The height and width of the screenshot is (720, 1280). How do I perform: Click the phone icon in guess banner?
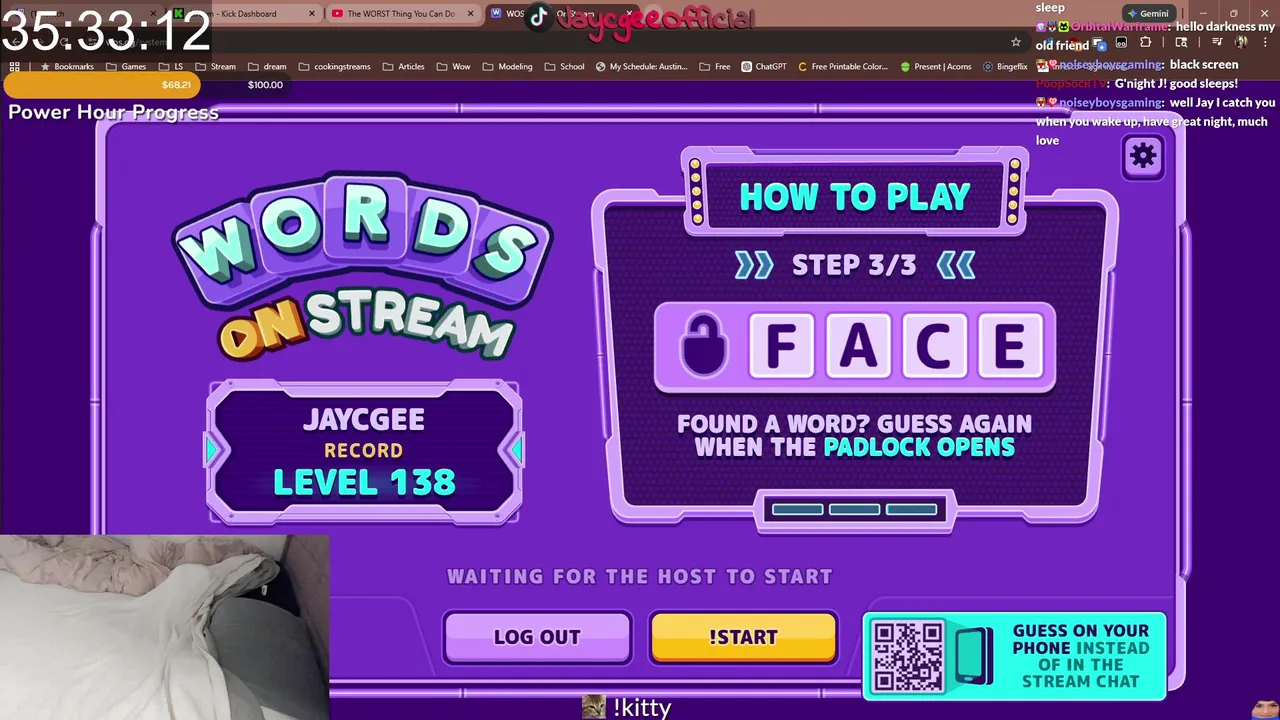pos(973,656)
